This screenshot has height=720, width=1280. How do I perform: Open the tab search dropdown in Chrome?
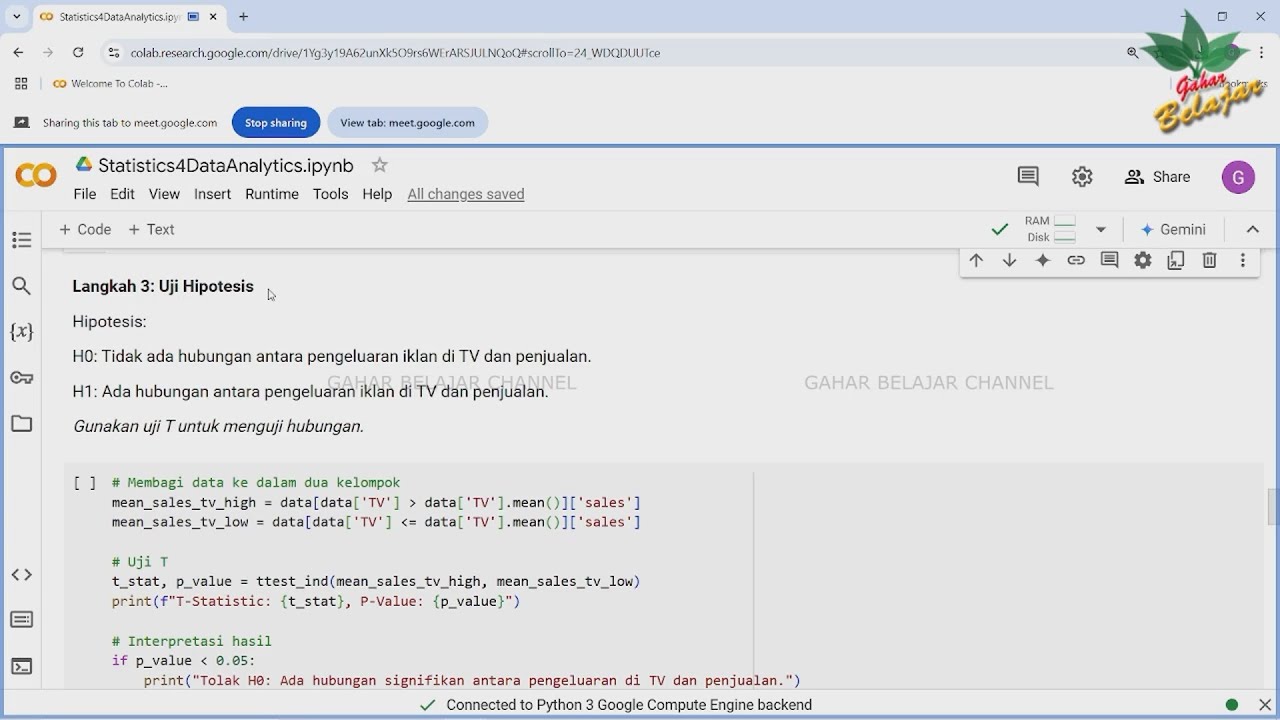(x=16, y=16)
